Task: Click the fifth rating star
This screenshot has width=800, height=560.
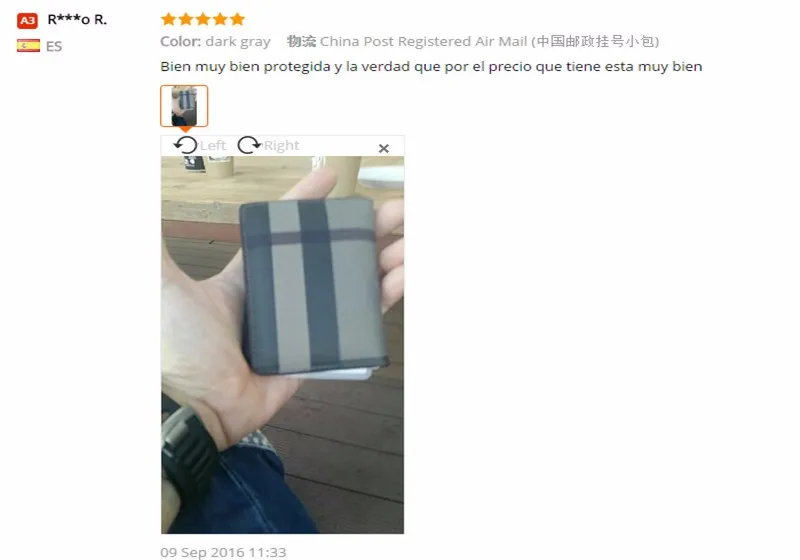Action: 237,19
